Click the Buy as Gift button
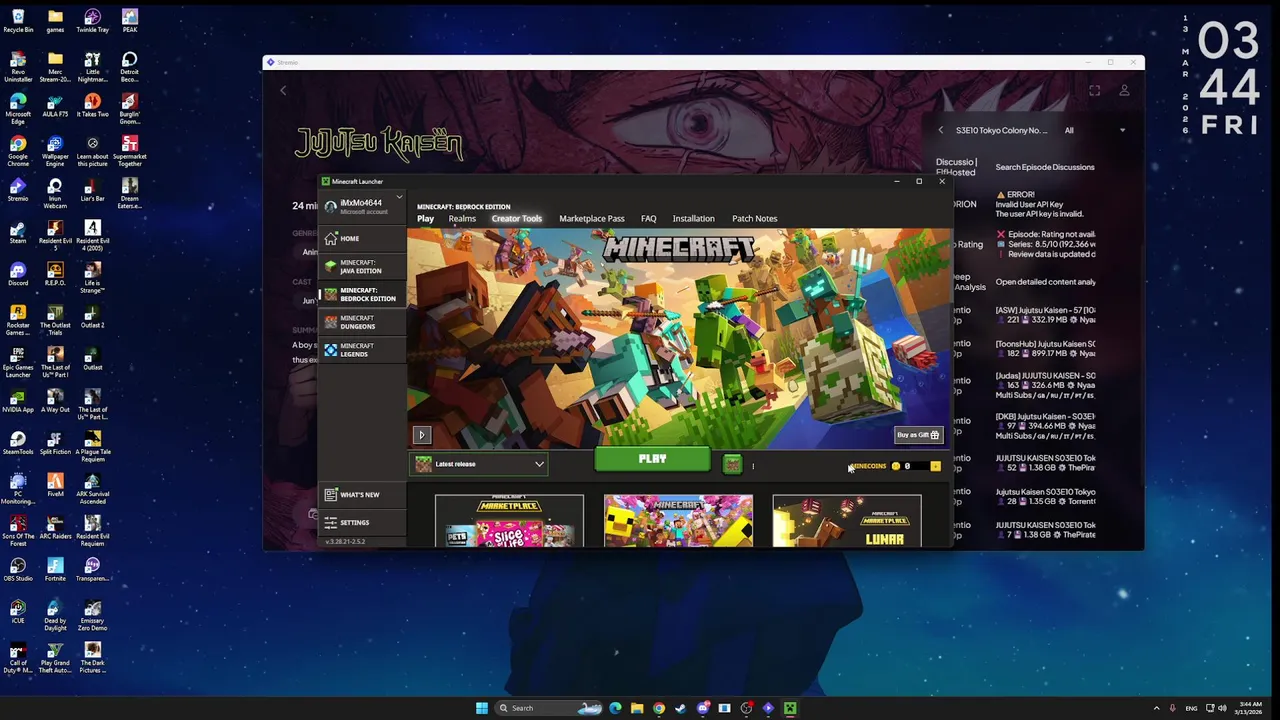The width and height of the screenshot is (1280, 720). click(x=918, y=435)
